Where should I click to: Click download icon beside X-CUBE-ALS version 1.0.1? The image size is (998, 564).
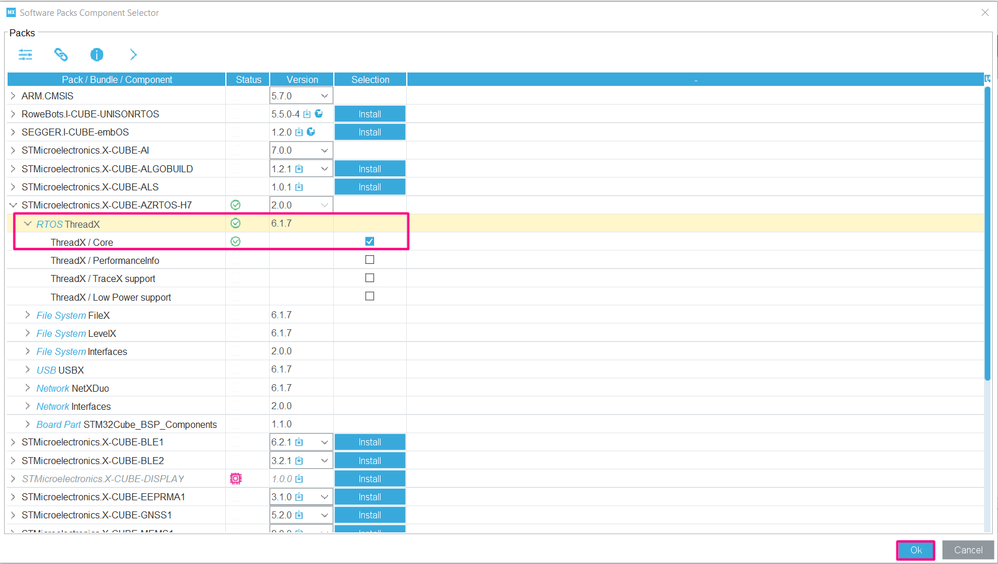[299, 187]
